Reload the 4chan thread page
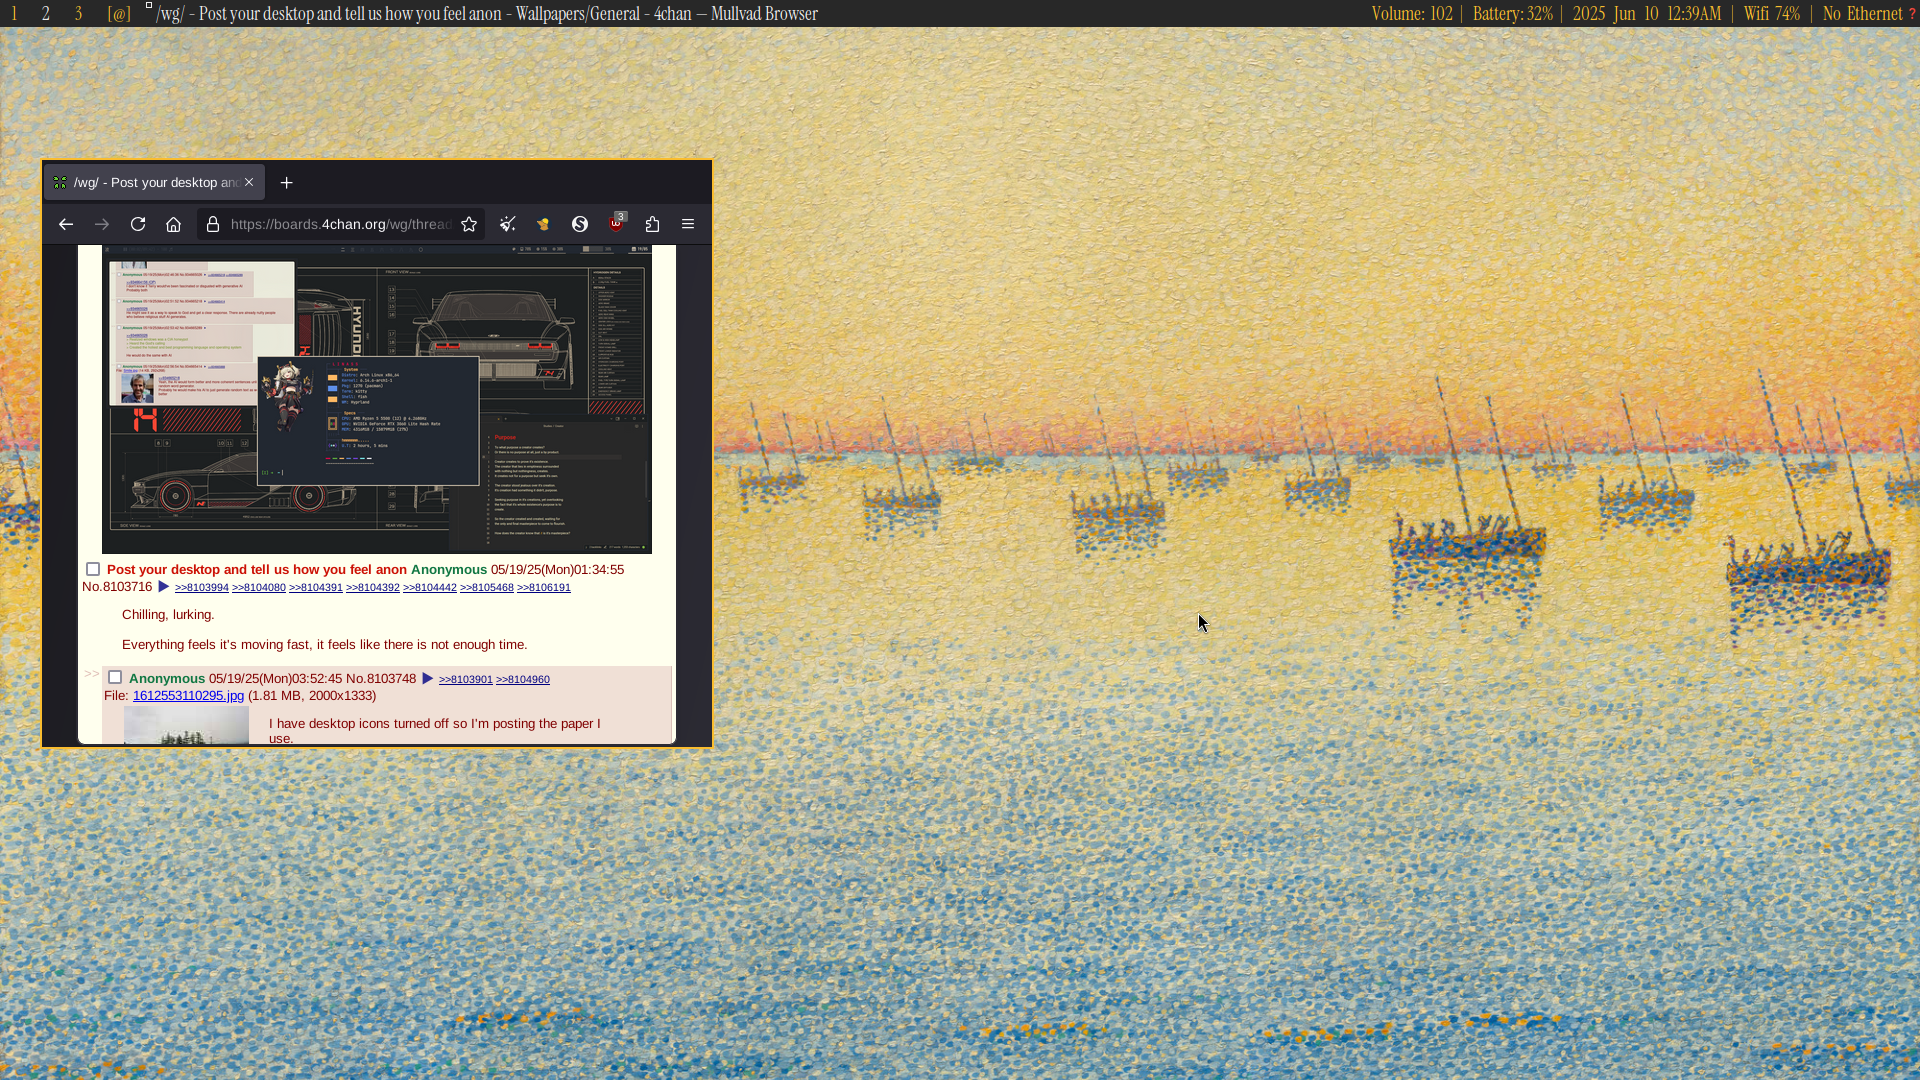The height and width of the screenshot is (1080, 1920). pyautogui.click(x=138, y=224)
